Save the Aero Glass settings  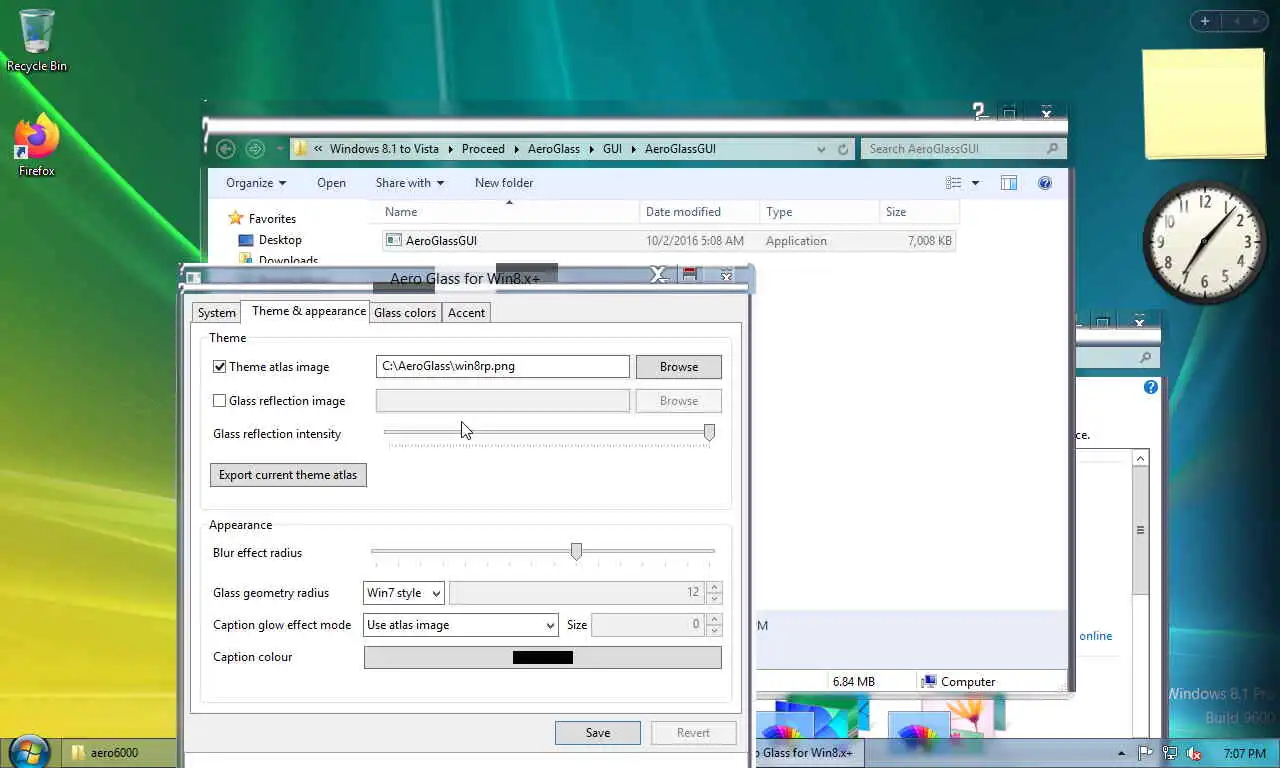pos(598,733)
